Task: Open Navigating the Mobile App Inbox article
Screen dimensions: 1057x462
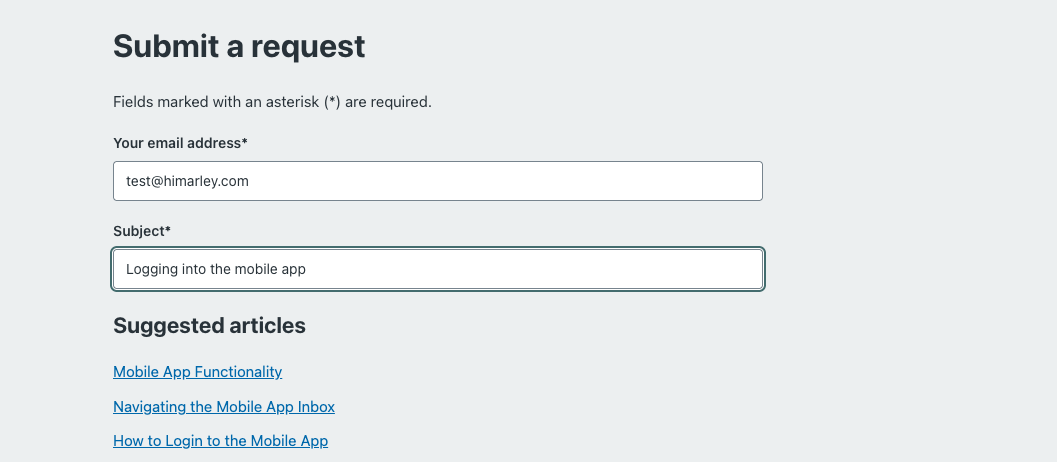Action: [x=224, y=407]
